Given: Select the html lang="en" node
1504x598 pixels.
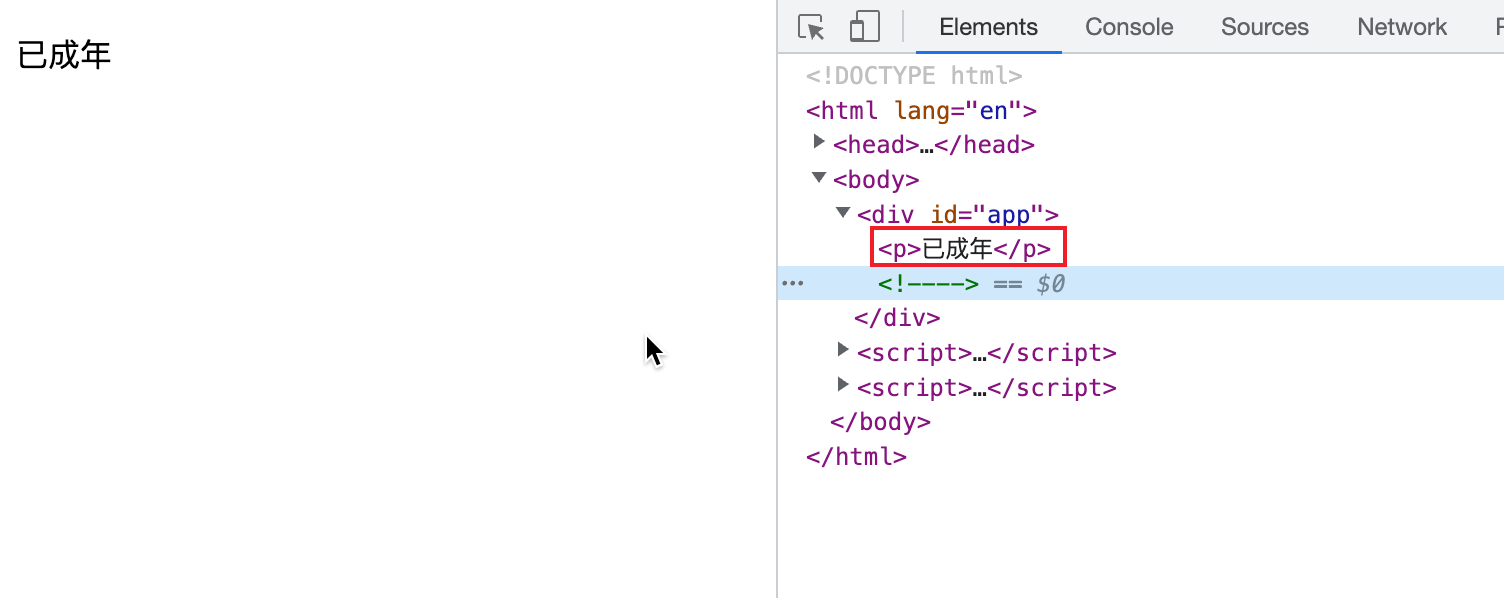Looking at the screenshot, I should click(x=921, y=110).
